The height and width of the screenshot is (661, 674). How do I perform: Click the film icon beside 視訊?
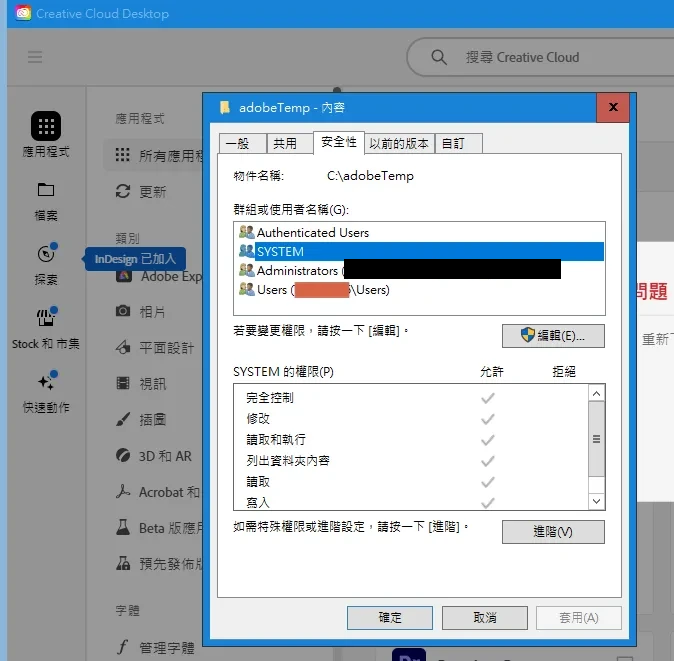pos(123,383)
